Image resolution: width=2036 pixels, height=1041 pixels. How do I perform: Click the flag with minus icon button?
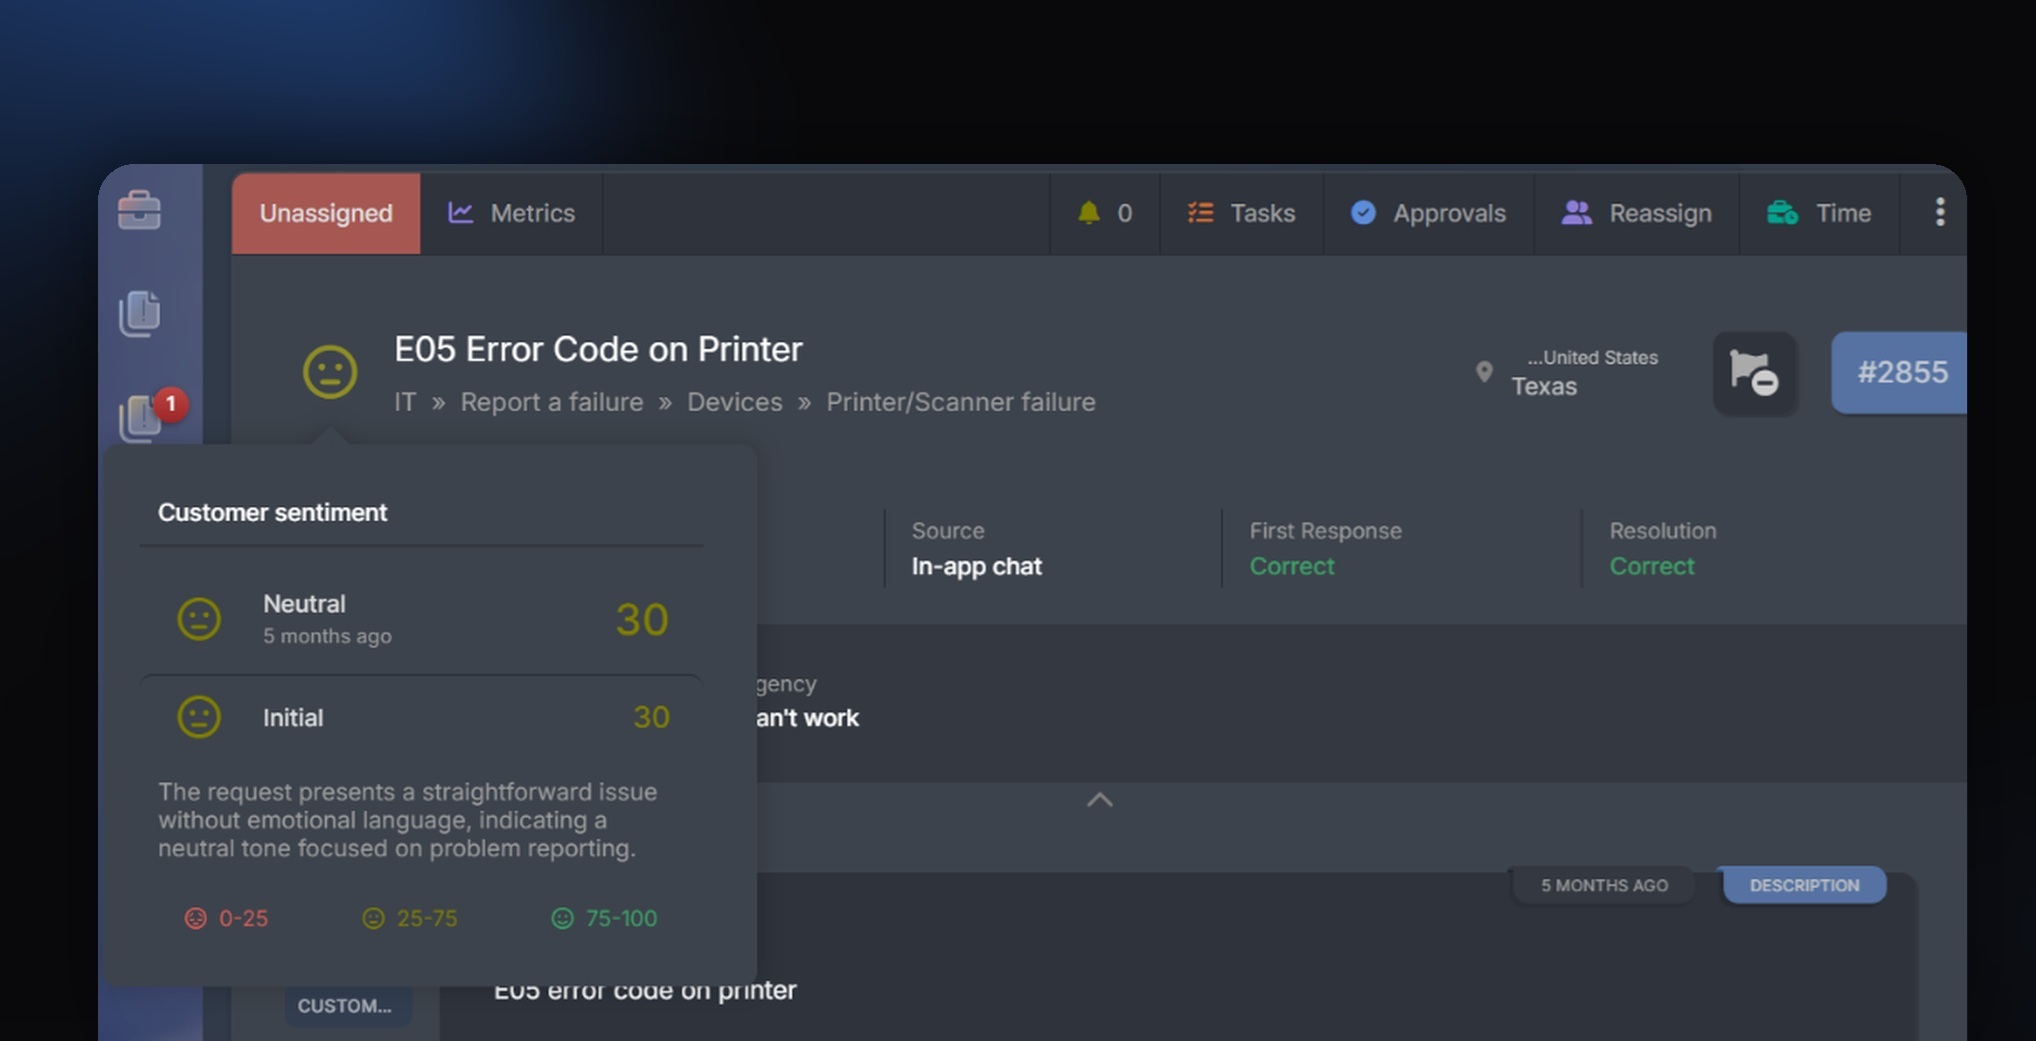[x=1755, y=373]
